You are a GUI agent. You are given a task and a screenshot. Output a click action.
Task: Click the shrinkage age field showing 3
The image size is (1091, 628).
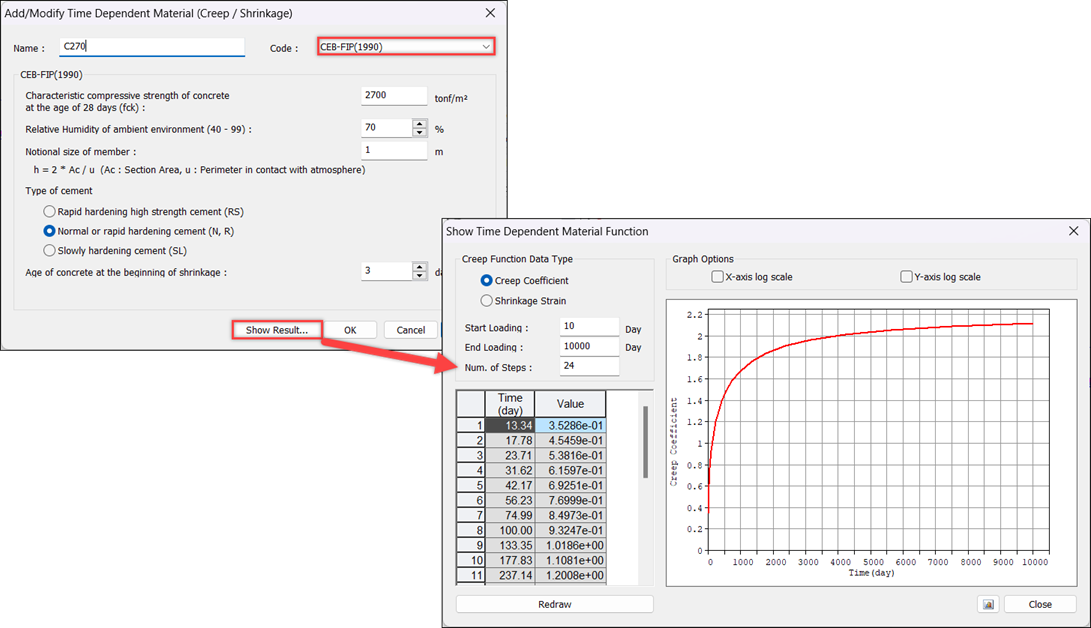click(x=386, y=271)
